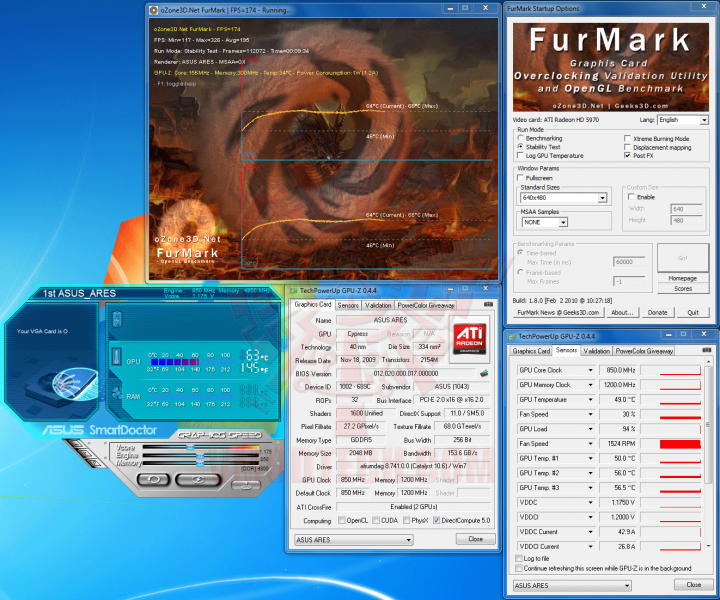Click the bottom side tab icon of Graphics Speed panel
This screenshot has height=600, width=720.
pos(96,462)
